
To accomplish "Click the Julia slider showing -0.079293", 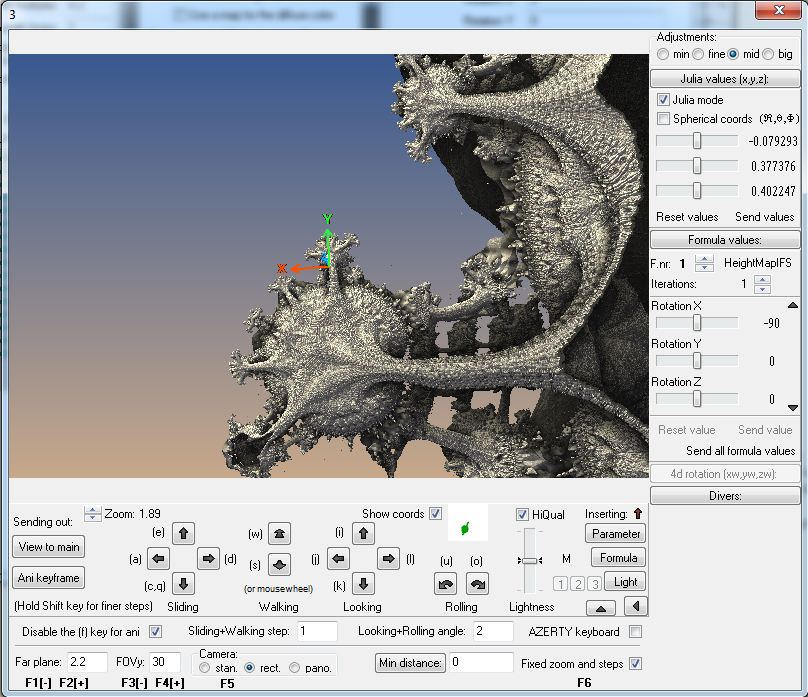I will (x=697, y=141).
